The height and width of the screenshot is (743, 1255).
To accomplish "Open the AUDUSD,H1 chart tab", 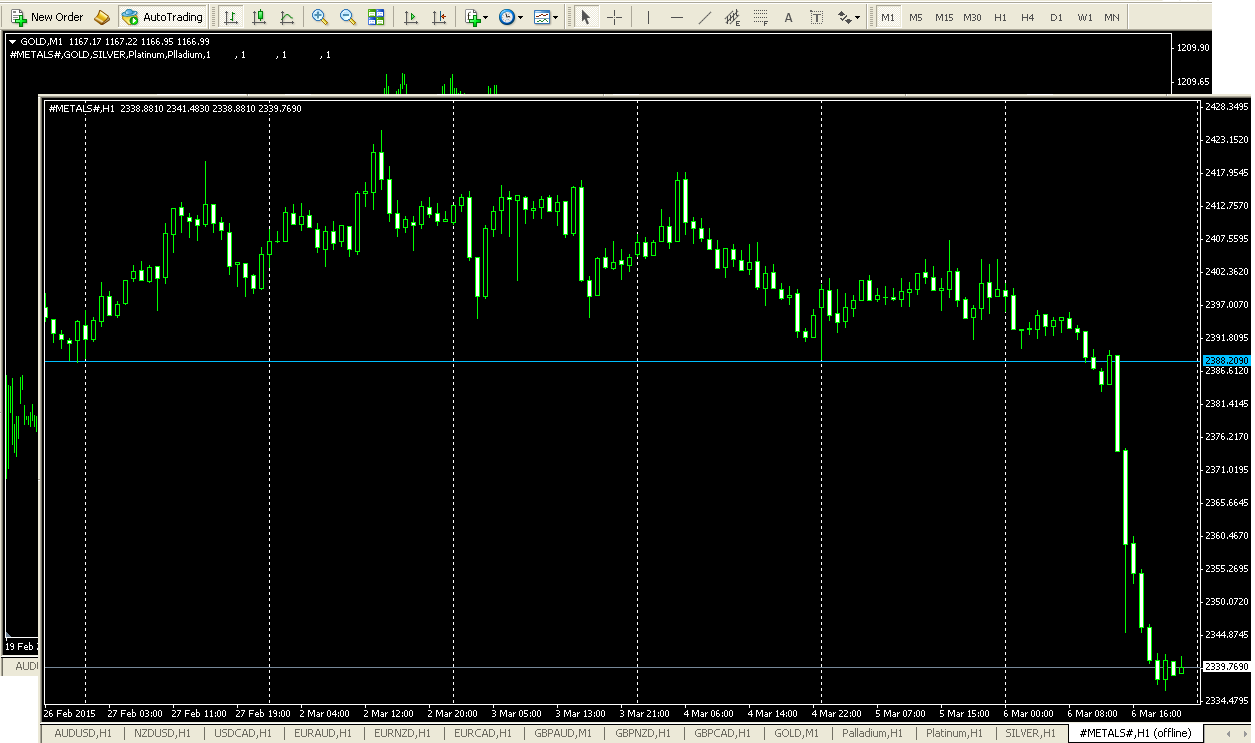I will tap(82, 733).
